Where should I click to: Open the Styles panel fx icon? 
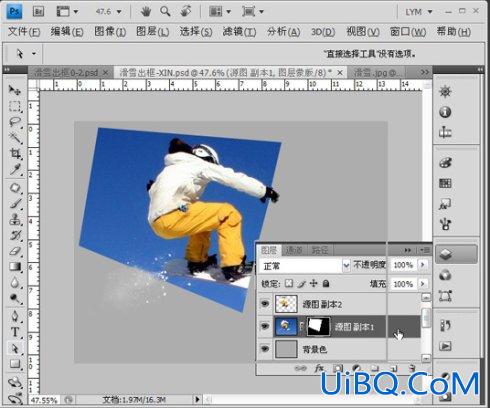coord(445,204)
